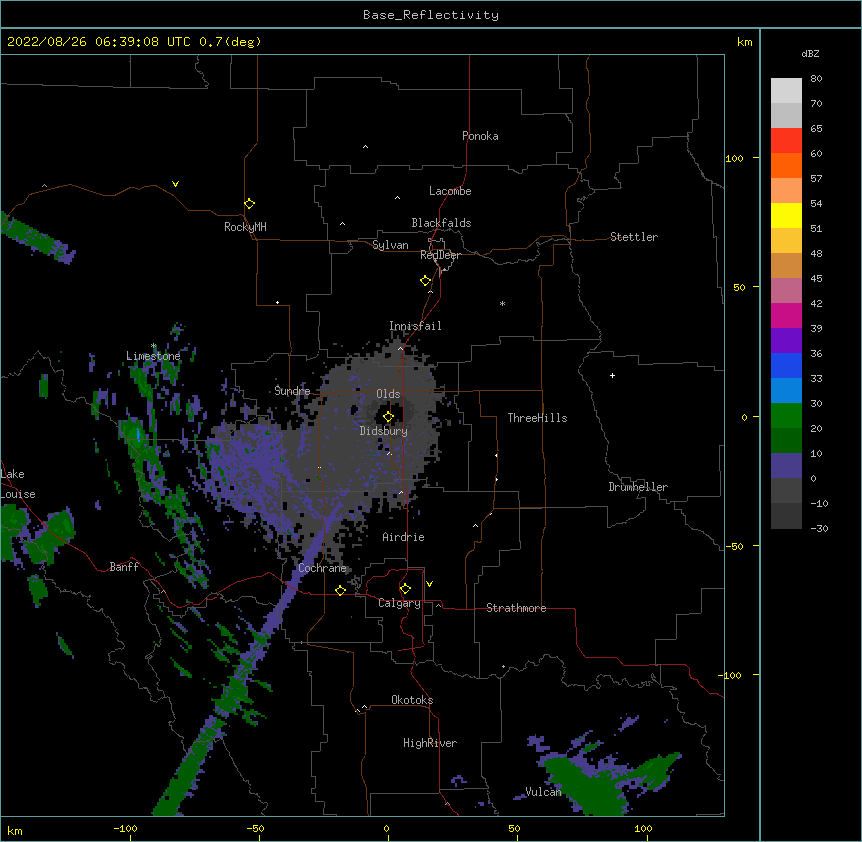Pick the light gray swatch between 80 and 70
Viewport: 862px width, 842px height.
click(x=786, y=91)
